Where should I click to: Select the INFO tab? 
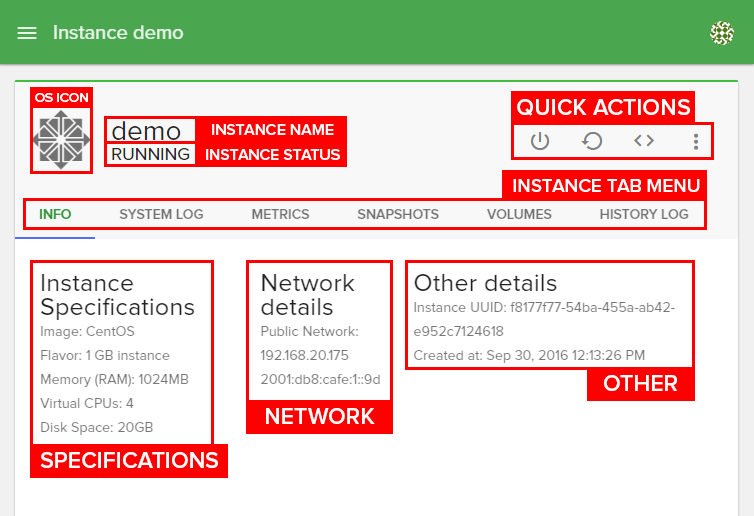pos(55,214)
